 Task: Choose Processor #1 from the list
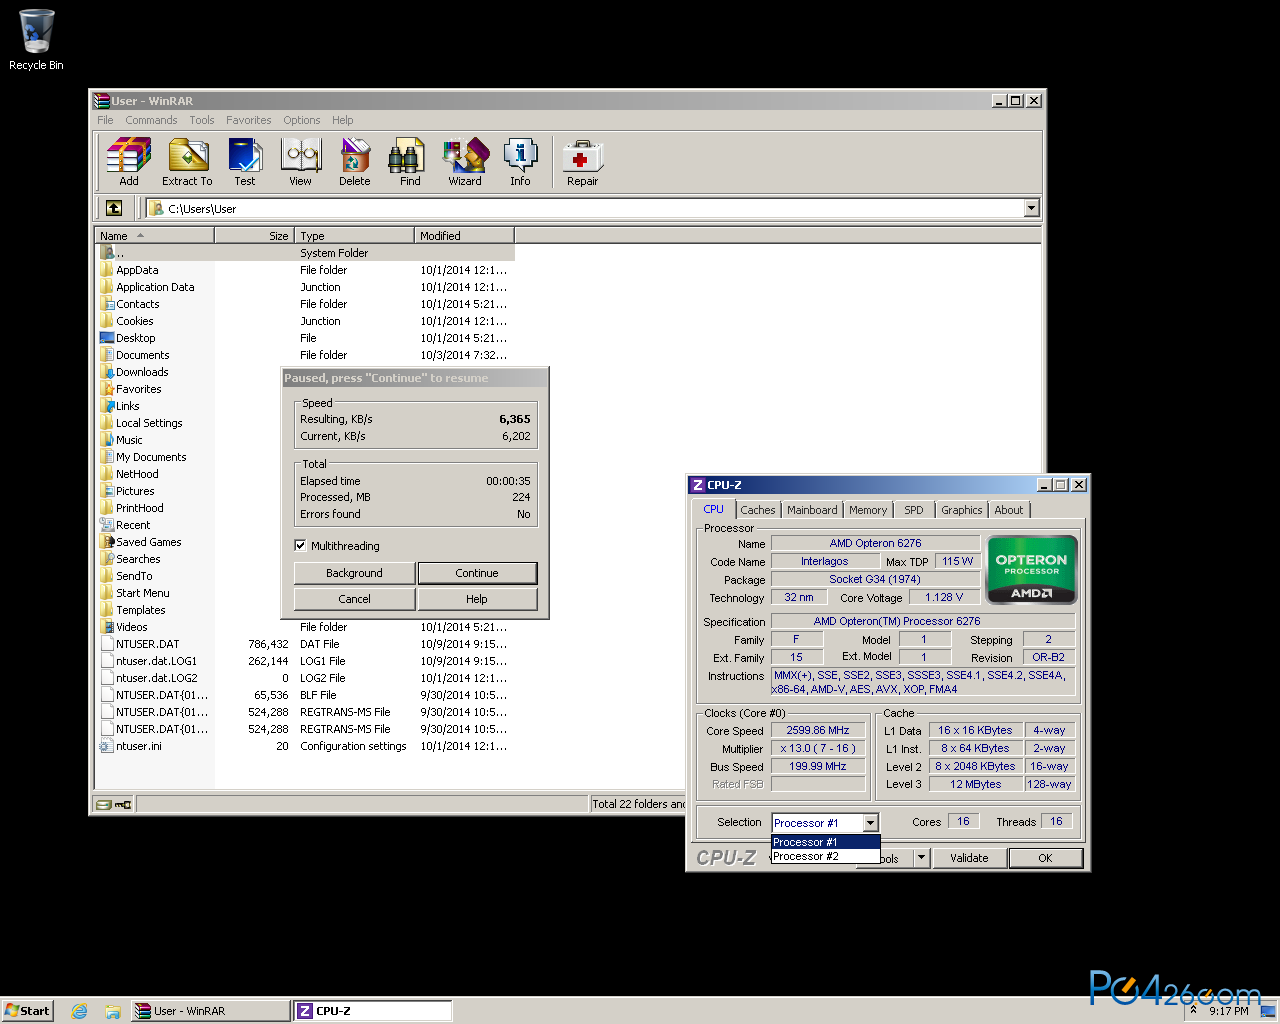pyautogui.click(x=825, y=842)
